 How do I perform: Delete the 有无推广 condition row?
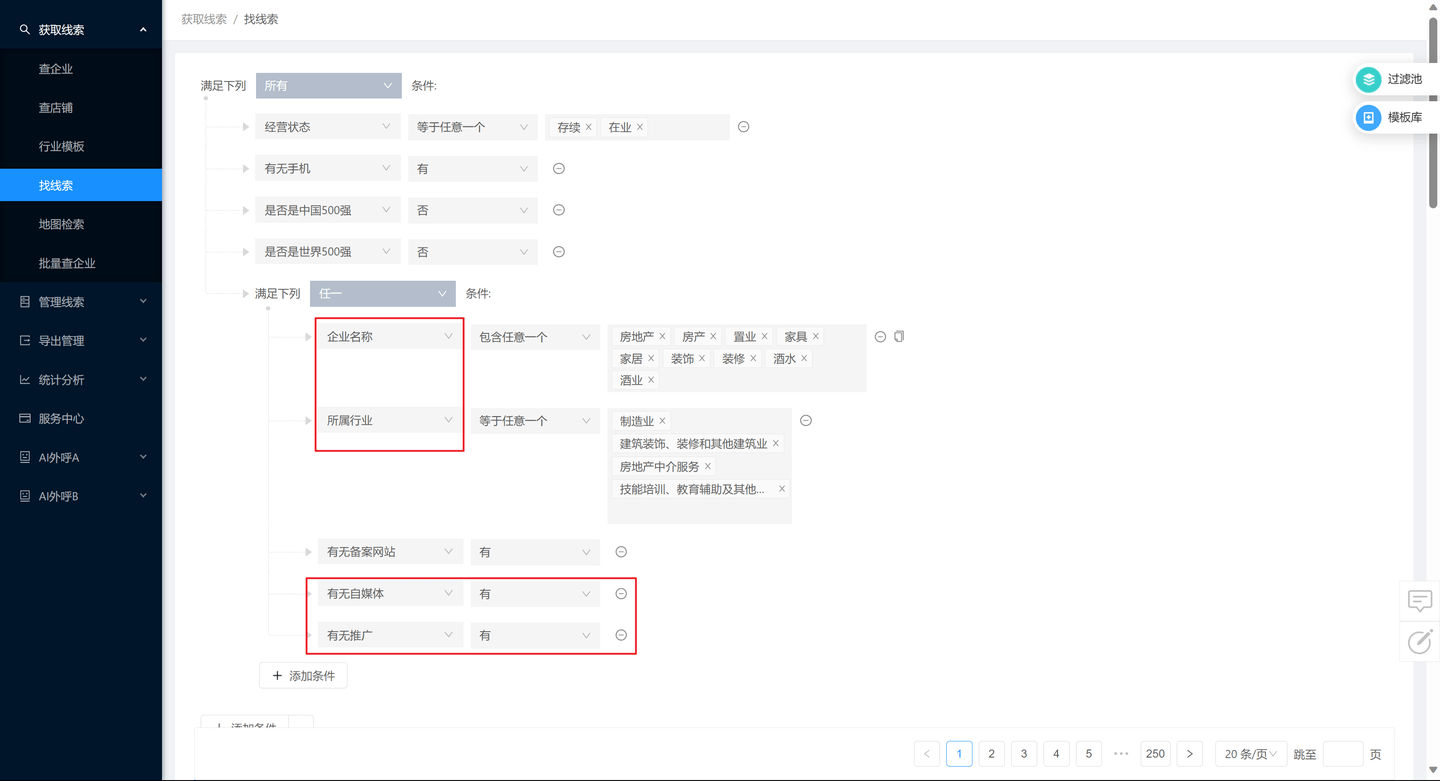click(621, 635)
